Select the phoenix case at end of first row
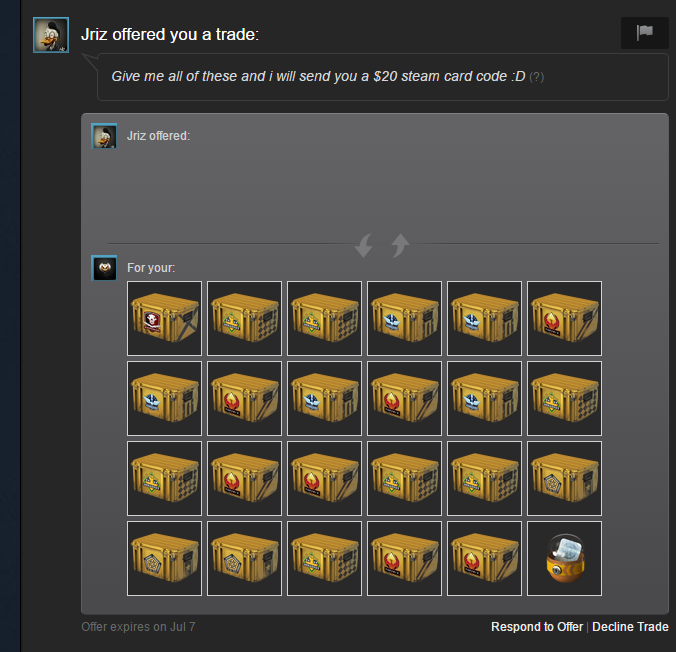This screenshot has height=652, width=676. [x=564, y=318]
